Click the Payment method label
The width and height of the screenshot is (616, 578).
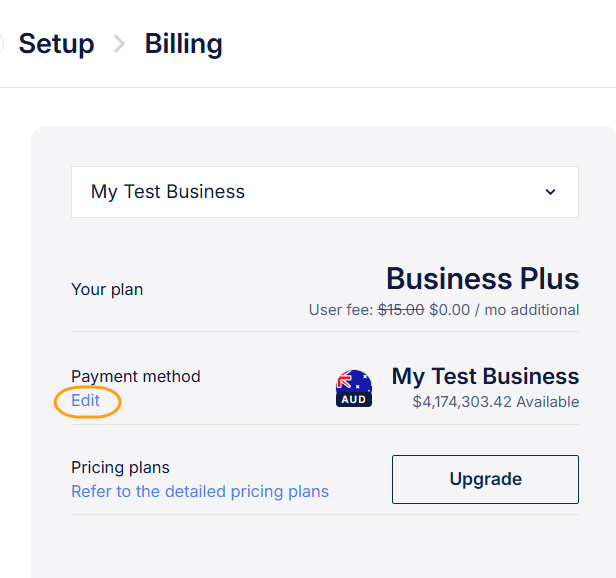pyautogui.click(x=136, y=376)
